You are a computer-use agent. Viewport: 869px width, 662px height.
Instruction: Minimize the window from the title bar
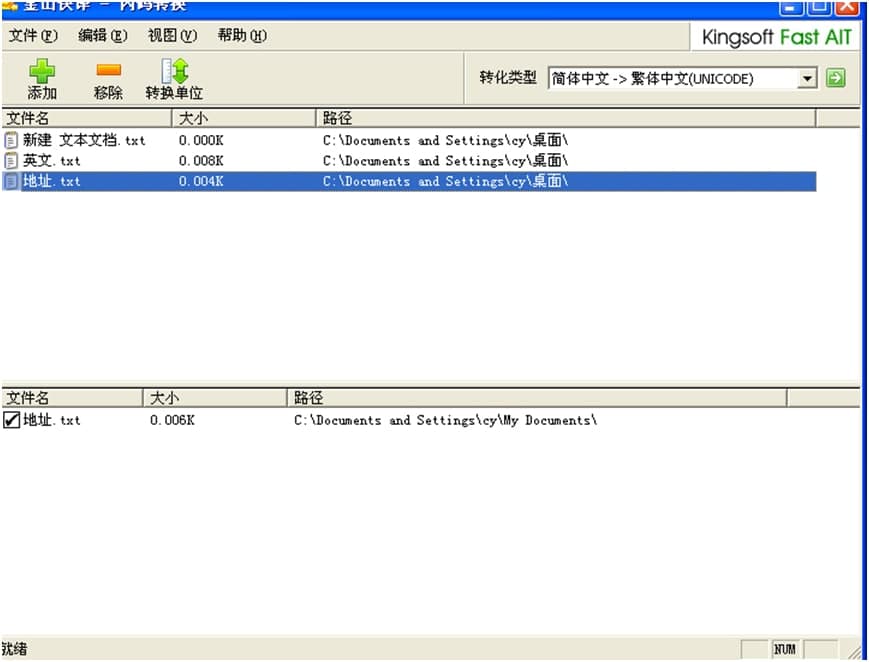[x=791, y=7]
